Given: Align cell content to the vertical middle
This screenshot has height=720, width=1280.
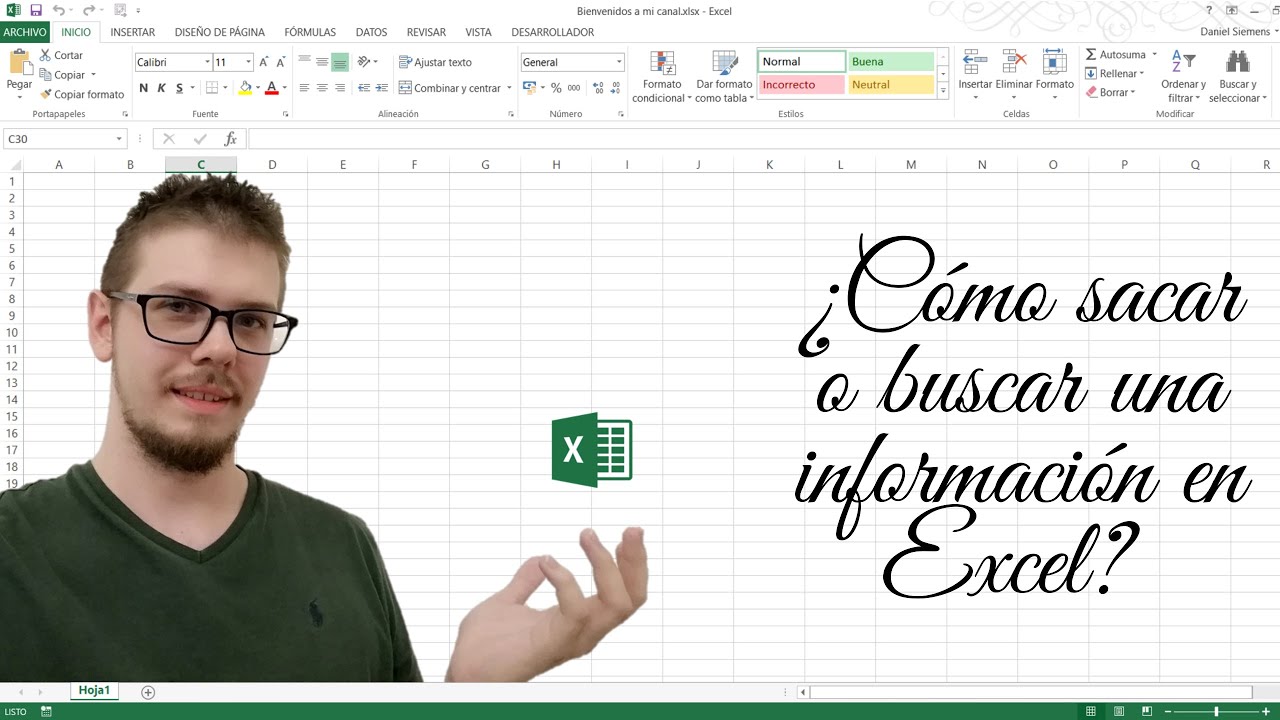Looking at the screenshot, I should pyautogui.click(x=322, y=62).
